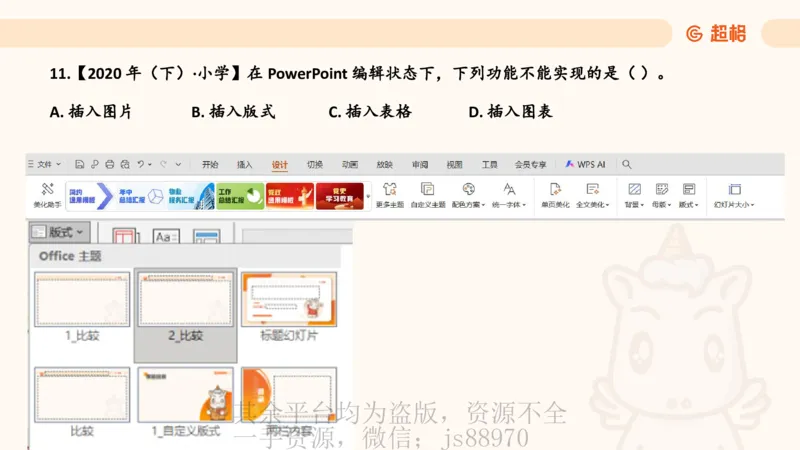The height and width of the screenshot is (450, 800).
Task: Apply the 简约通用模板 blue theme thumbnail
Action: pyautogui.click(x=90, y=196)
